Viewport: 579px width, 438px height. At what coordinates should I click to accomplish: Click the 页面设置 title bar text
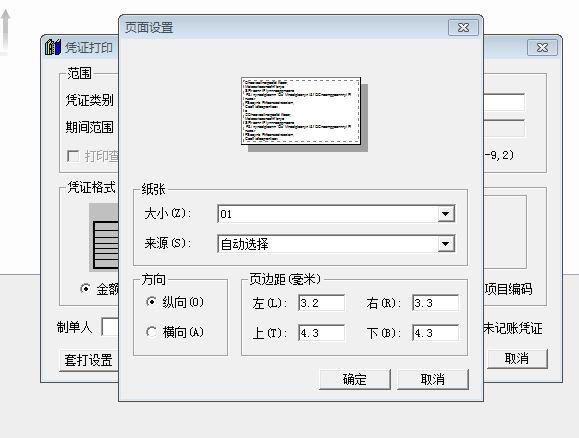point(149,27)
